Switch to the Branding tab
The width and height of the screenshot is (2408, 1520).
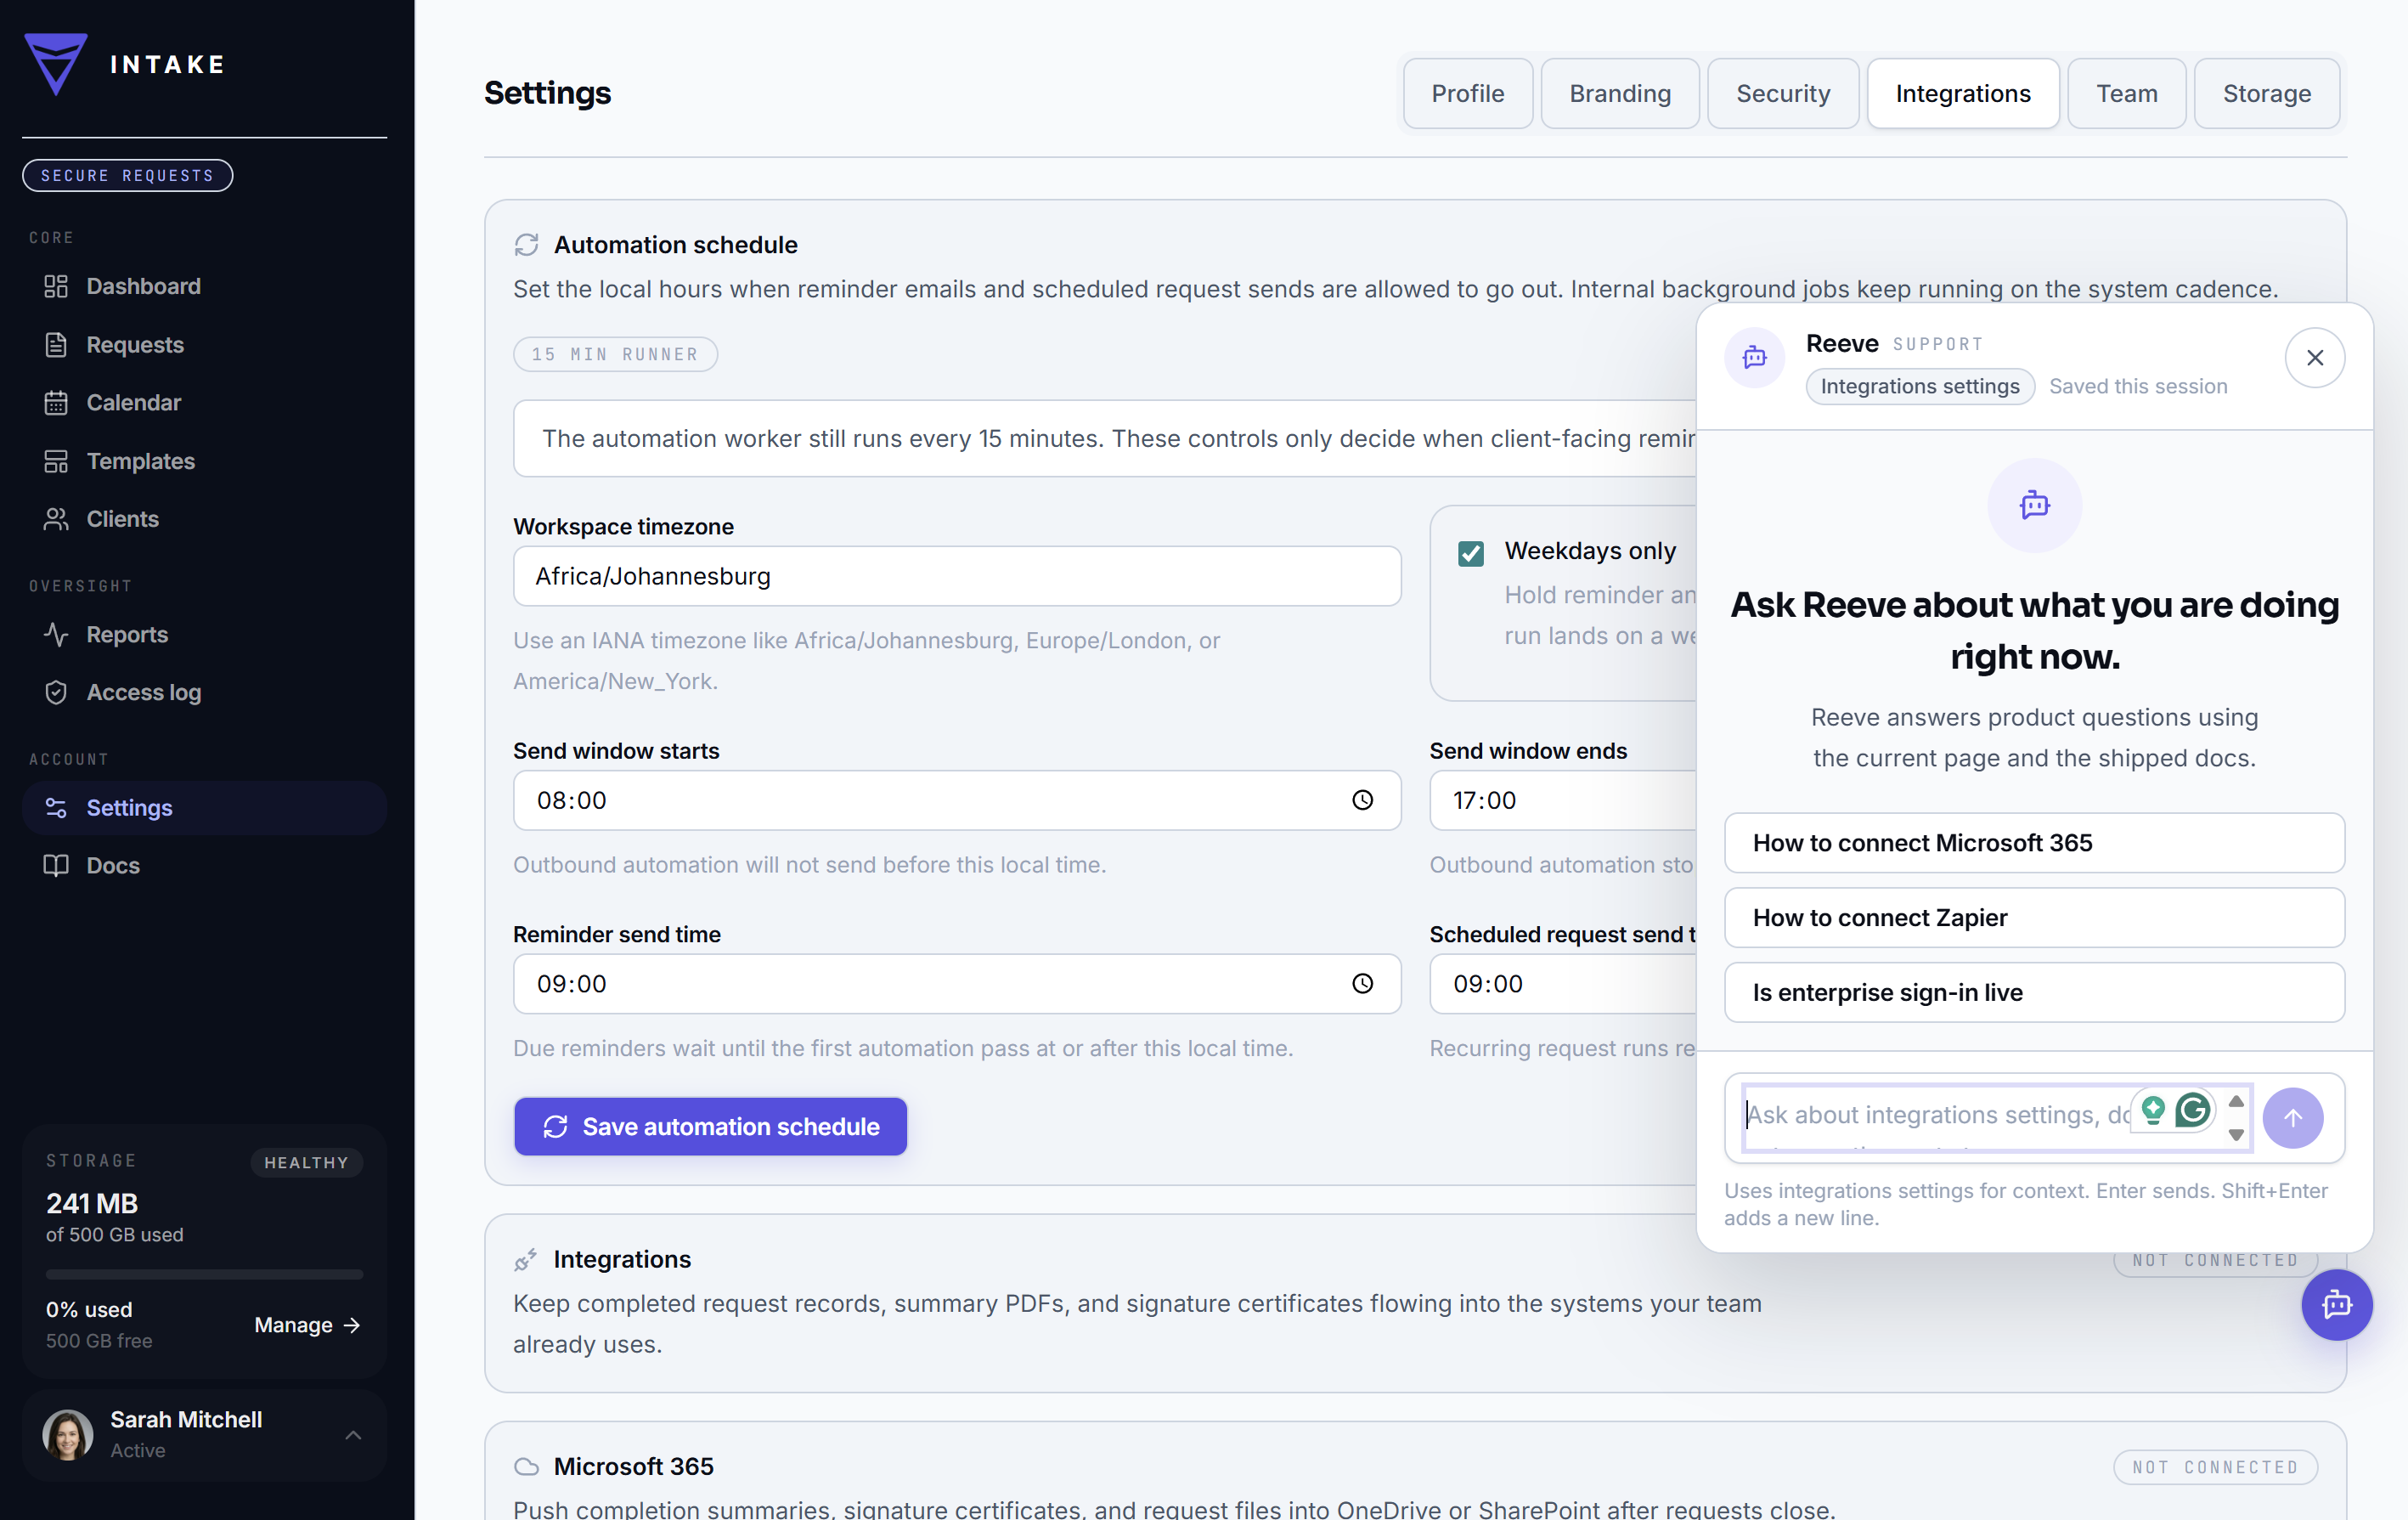point(1619,93)
